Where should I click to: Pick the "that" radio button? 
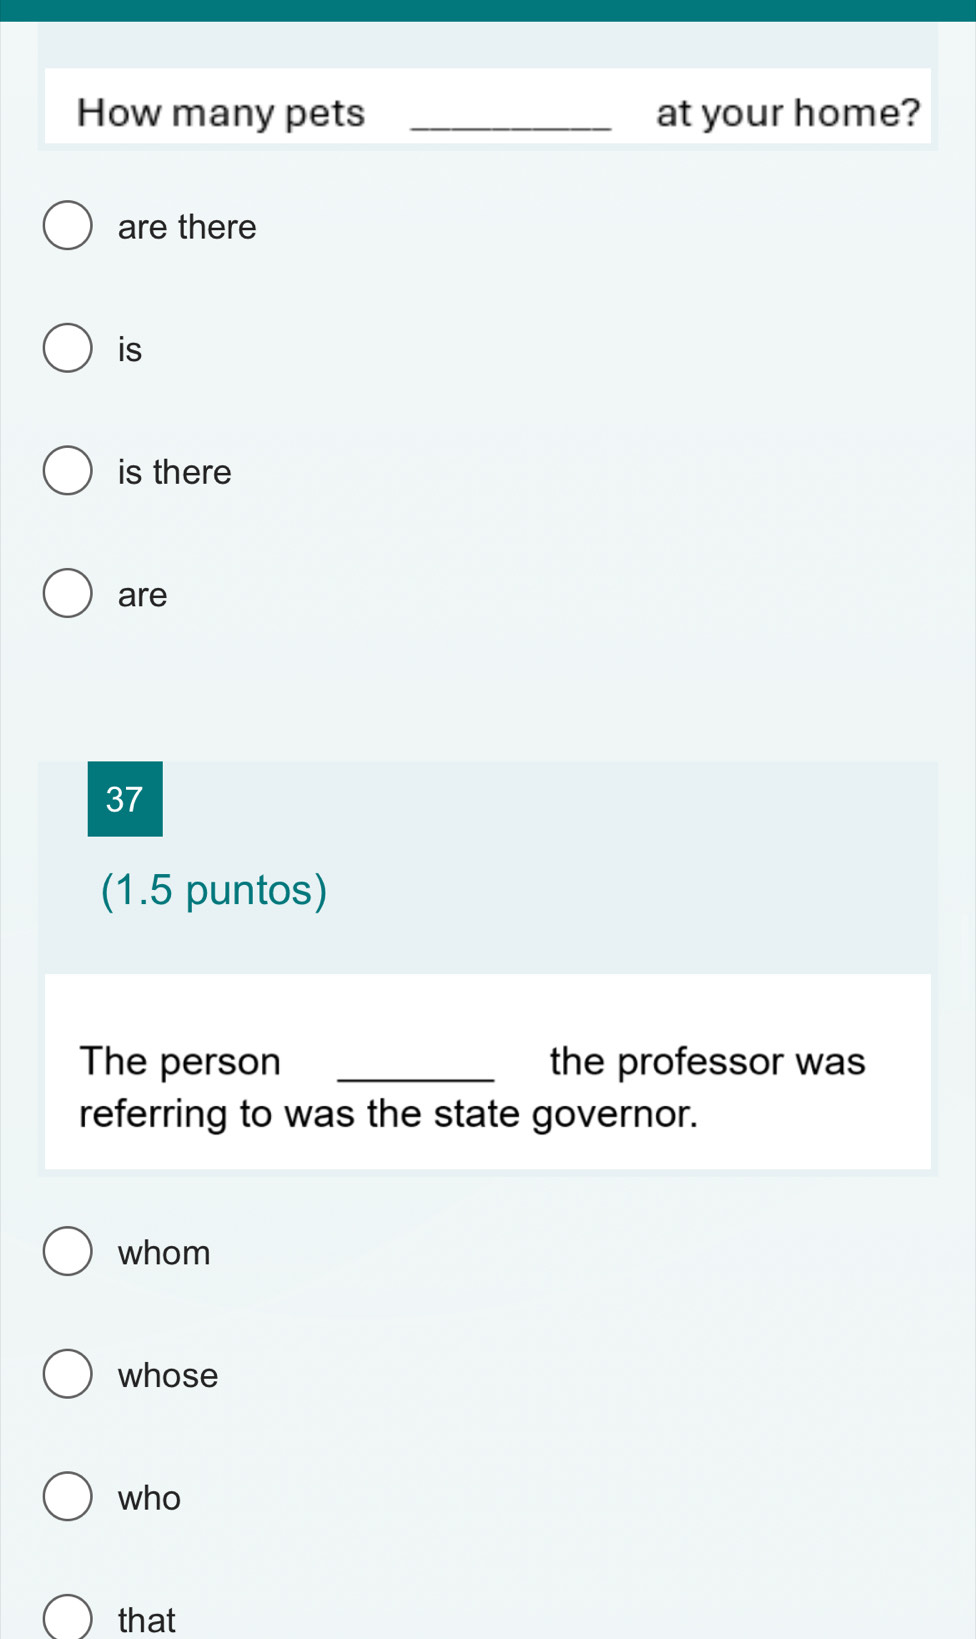(x=67, y=1619)
